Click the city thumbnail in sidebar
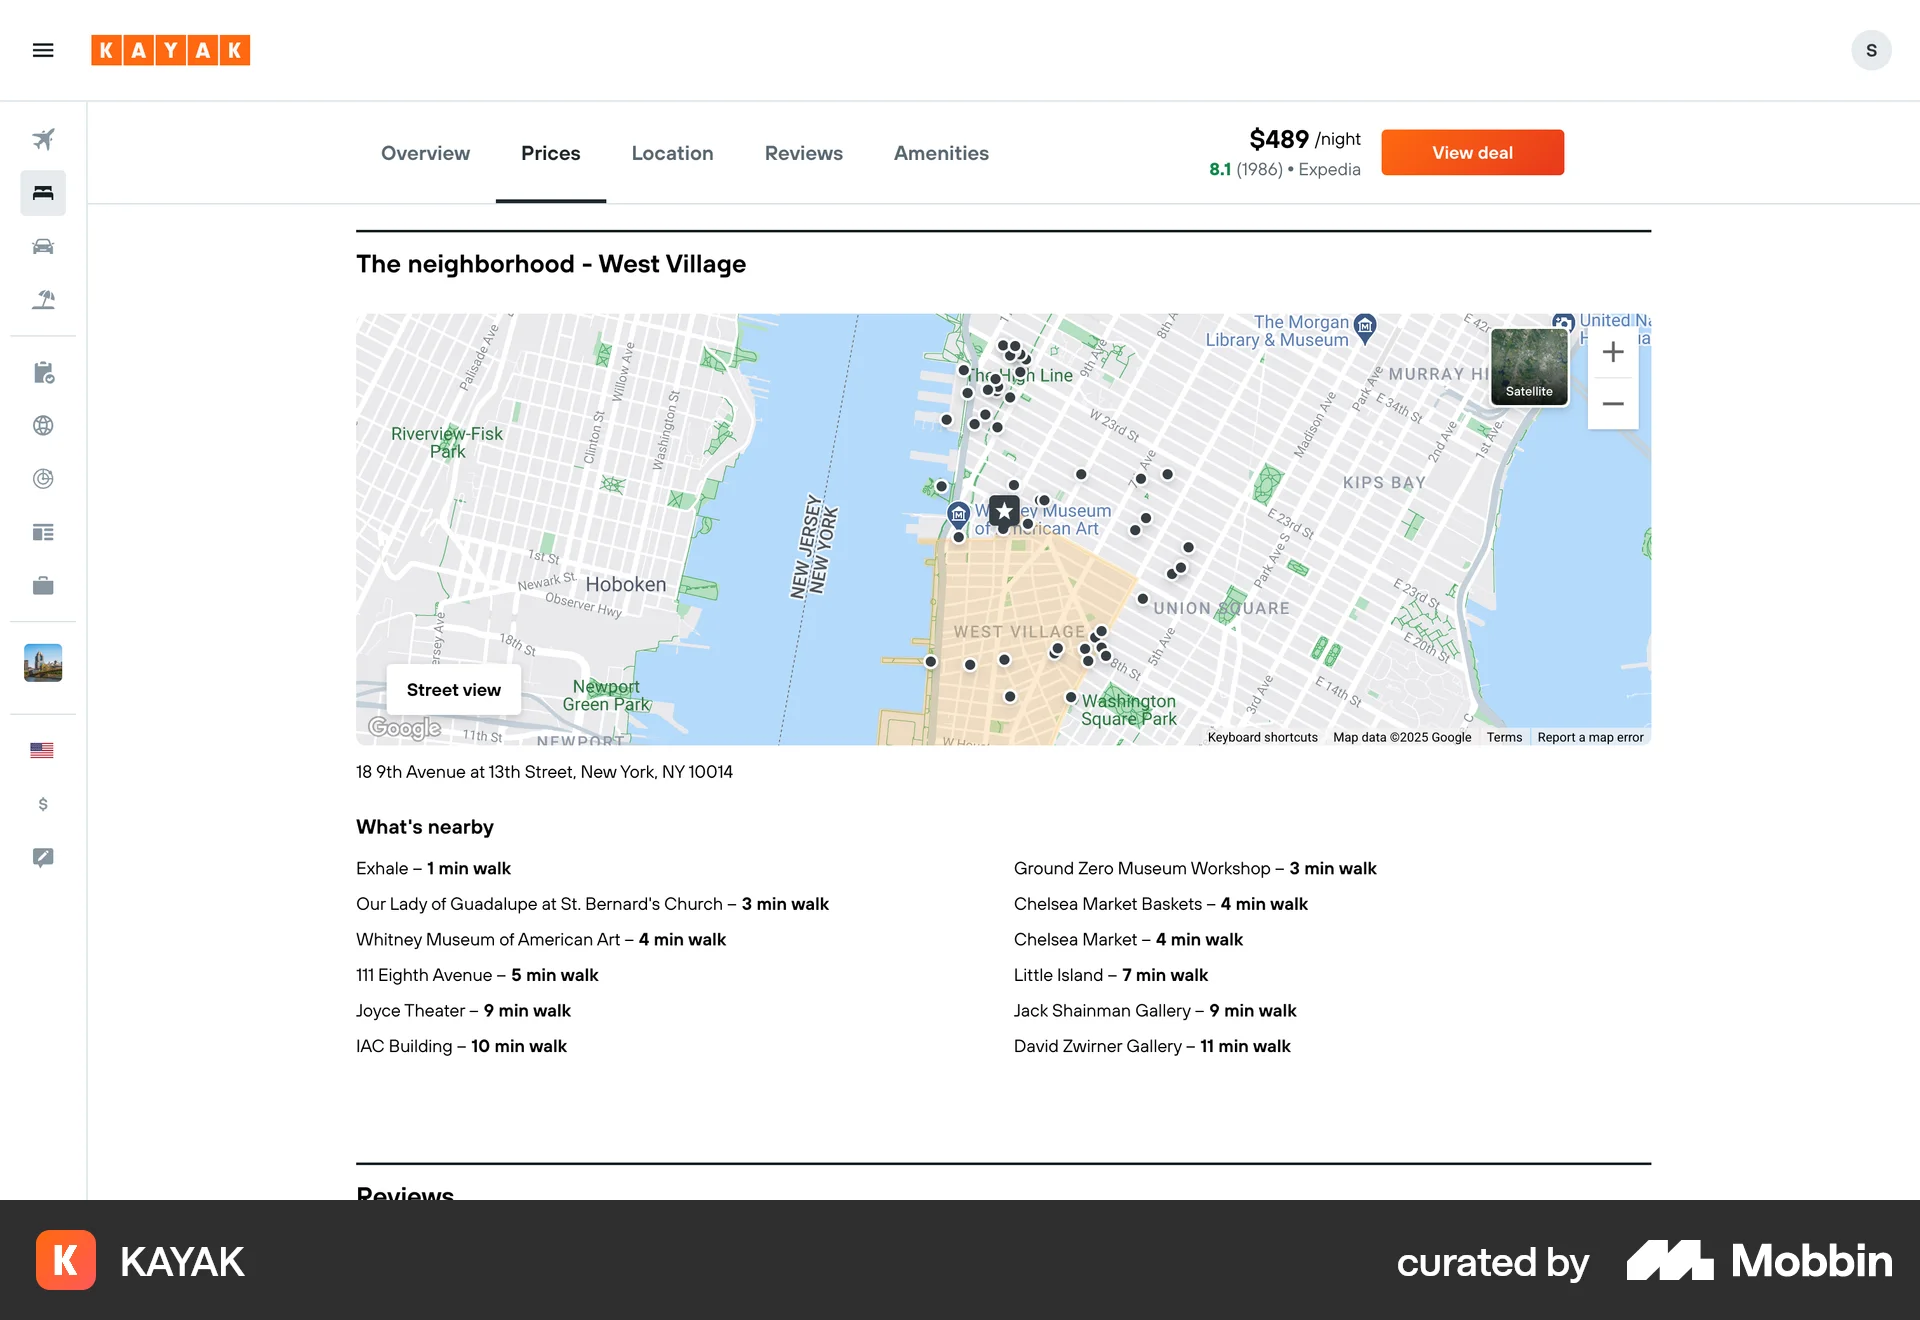Image resolution: width=1920 pixels, height=1320 pixels. (x=42, y=661)
